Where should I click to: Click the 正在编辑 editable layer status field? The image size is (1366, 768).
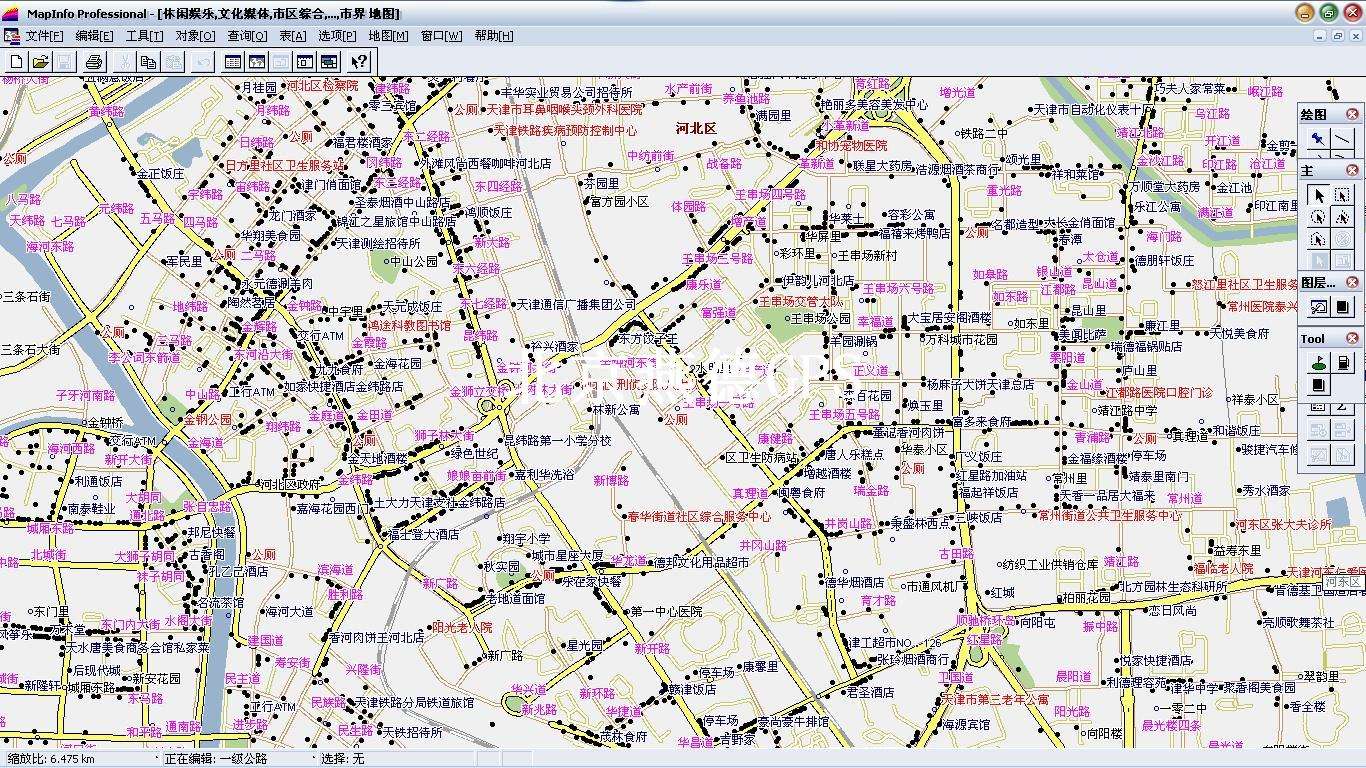click(x=230, y=759)
